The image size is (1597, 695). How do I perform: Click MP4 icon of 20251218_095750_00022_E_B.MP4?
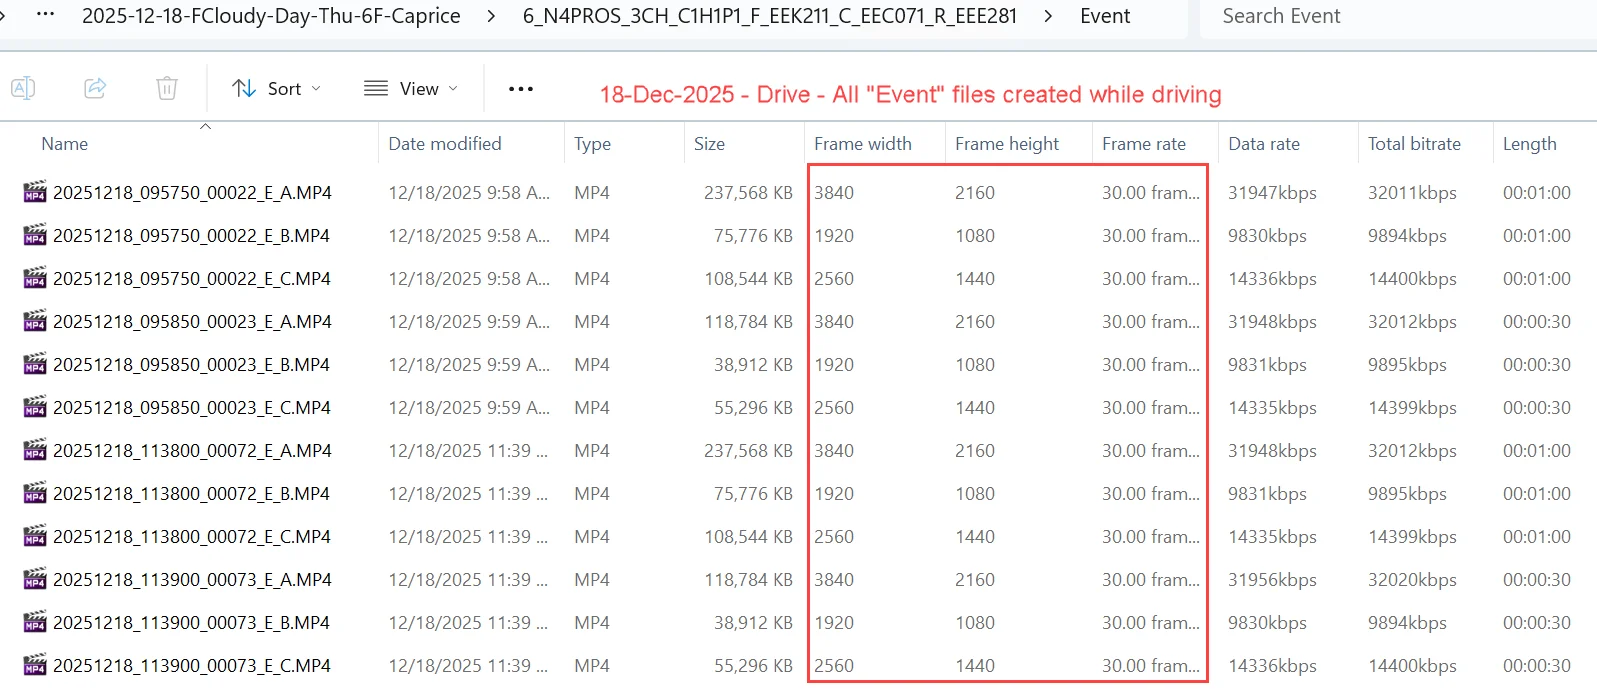(x=35, y=234)
